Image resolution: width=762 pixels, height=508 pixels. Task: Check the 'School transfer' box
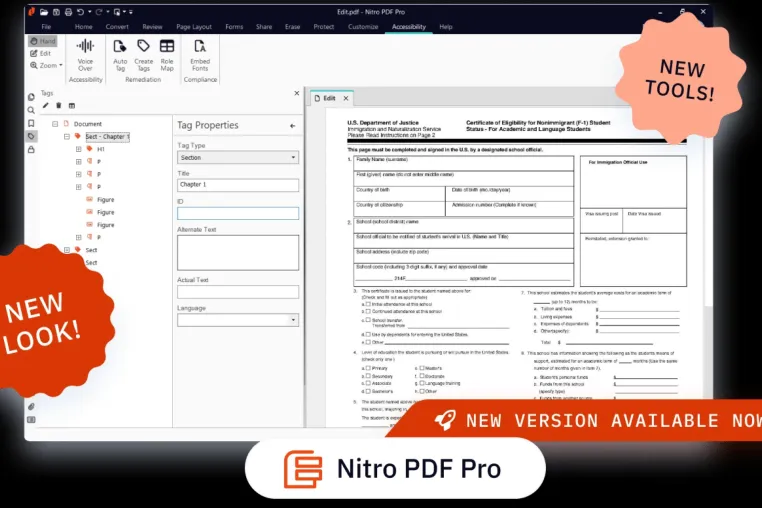tap(368, 320)
